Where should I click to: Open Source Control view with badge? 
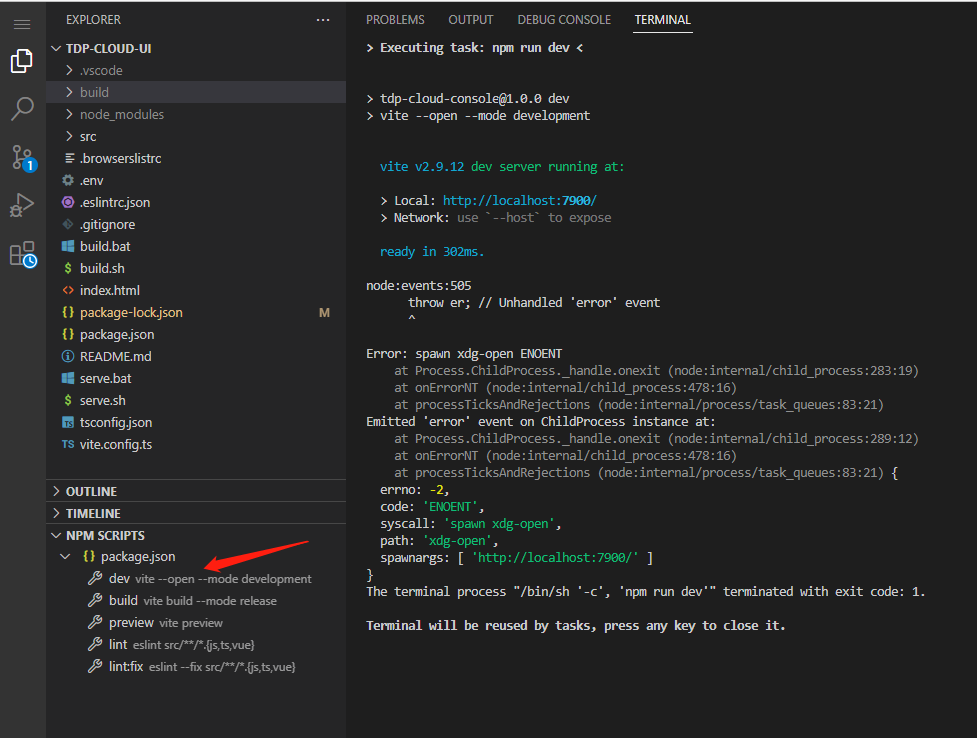tap(24, 158)
